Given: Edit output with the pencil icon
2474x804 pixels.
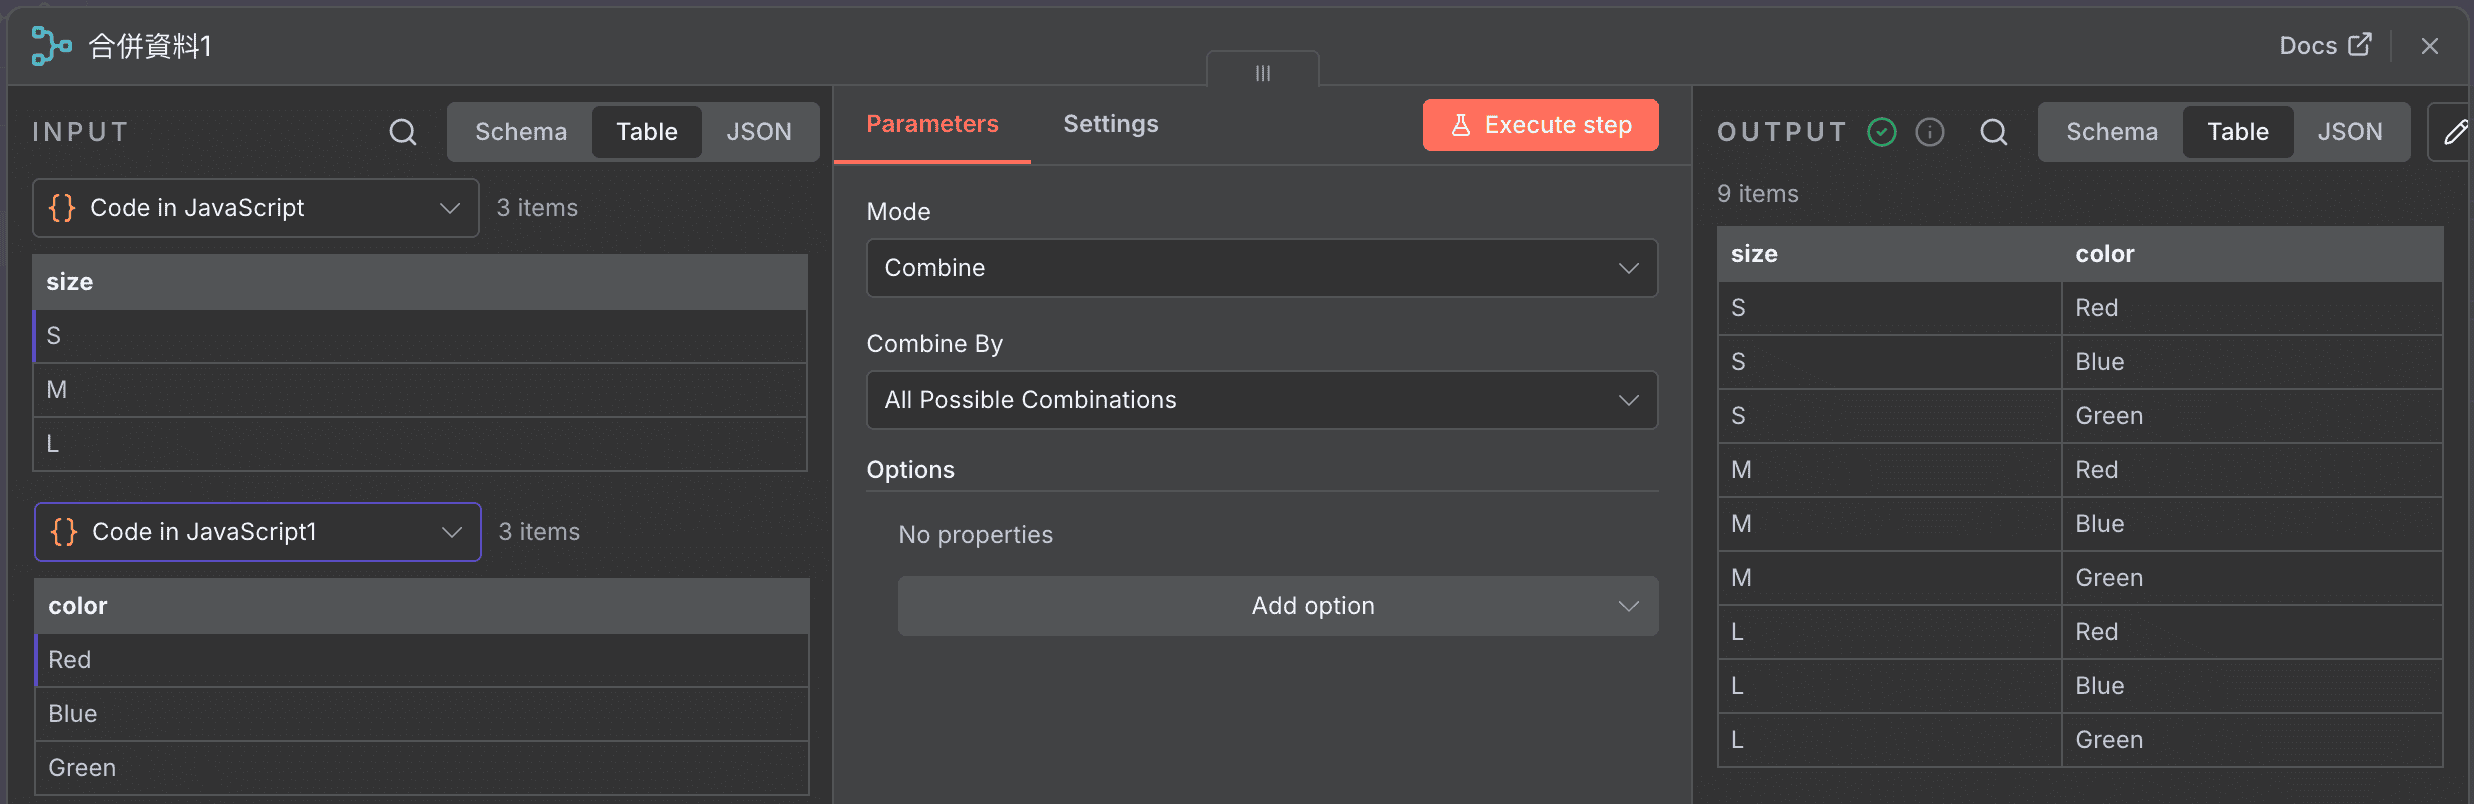Looking at the screenshot, I should click(2453, 132).
